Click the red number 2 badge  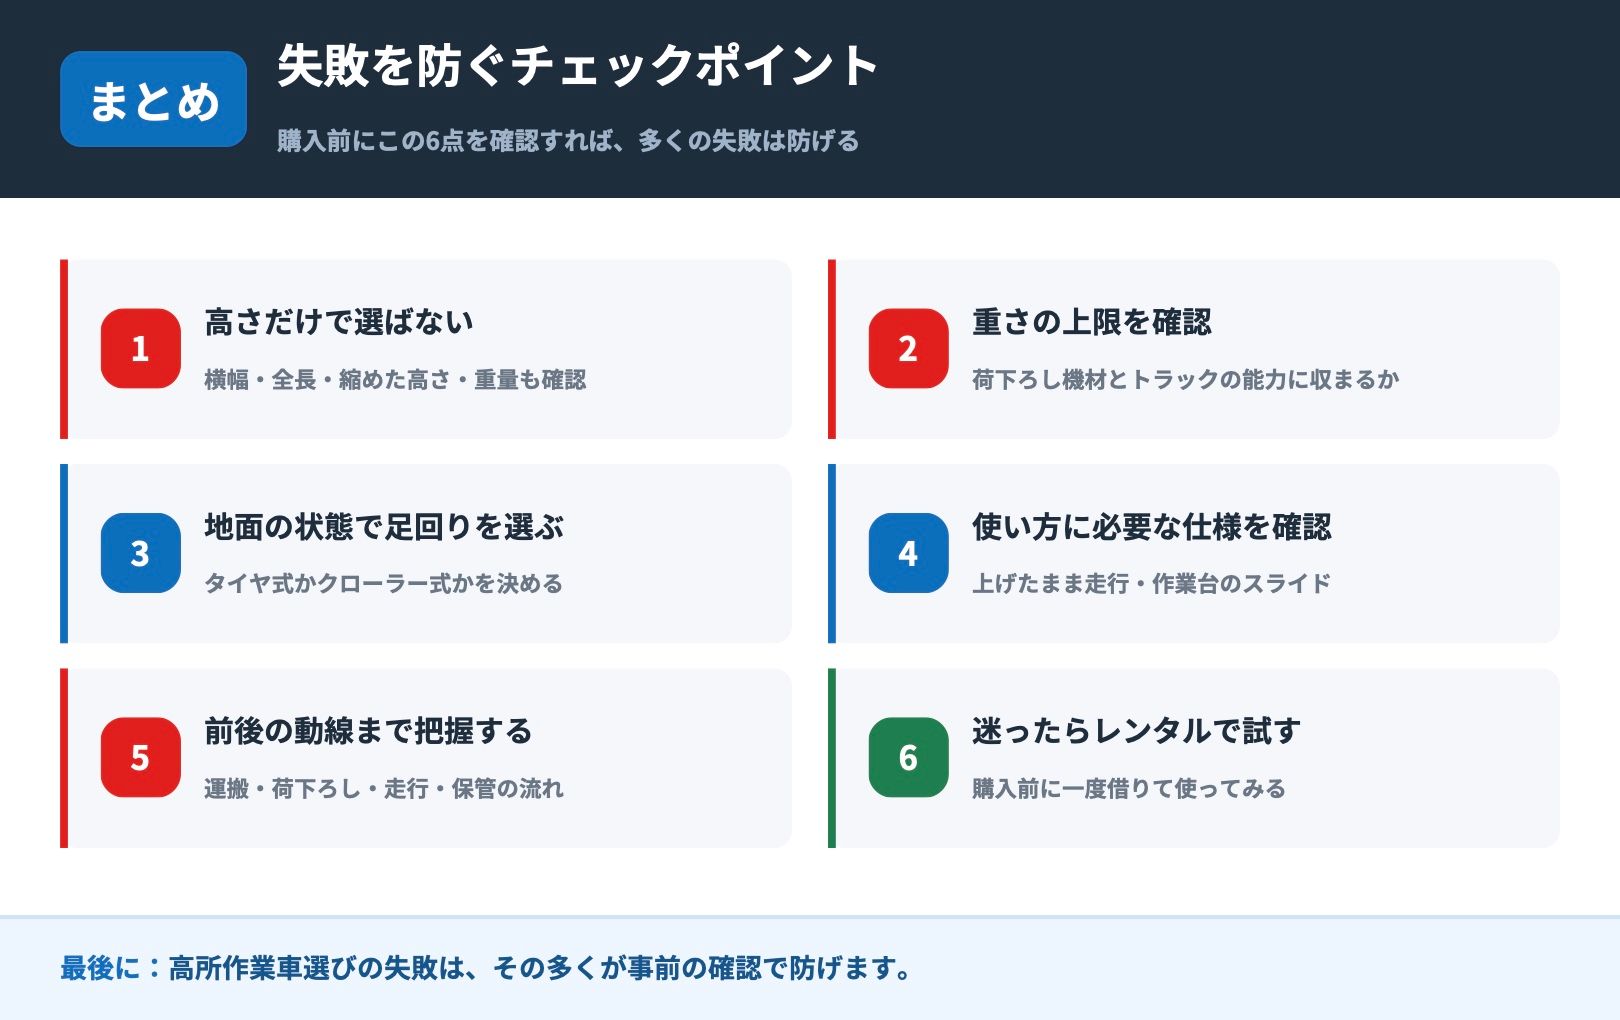(908, 348)
